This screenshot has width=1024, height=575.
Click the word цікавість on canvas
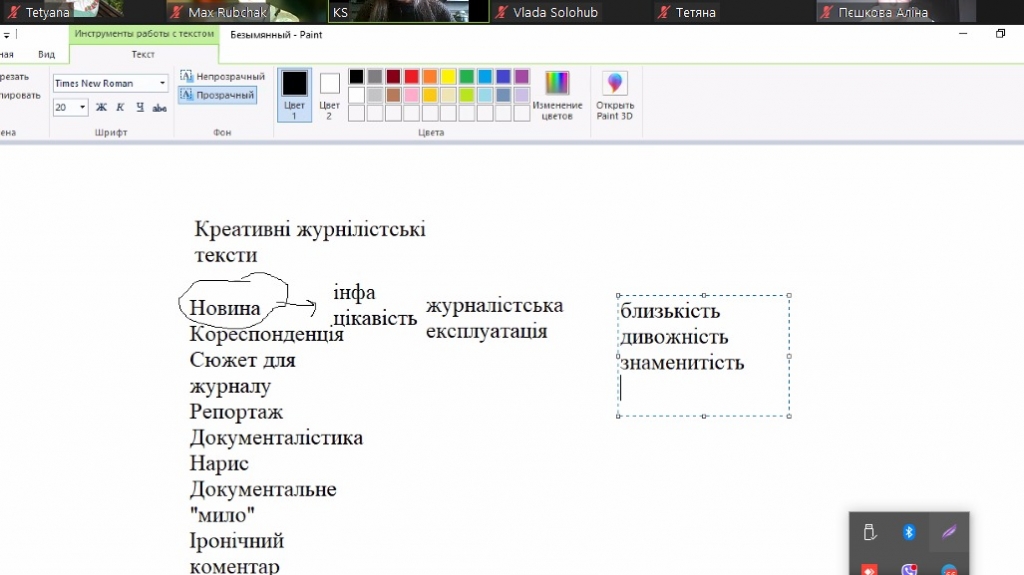375,319
